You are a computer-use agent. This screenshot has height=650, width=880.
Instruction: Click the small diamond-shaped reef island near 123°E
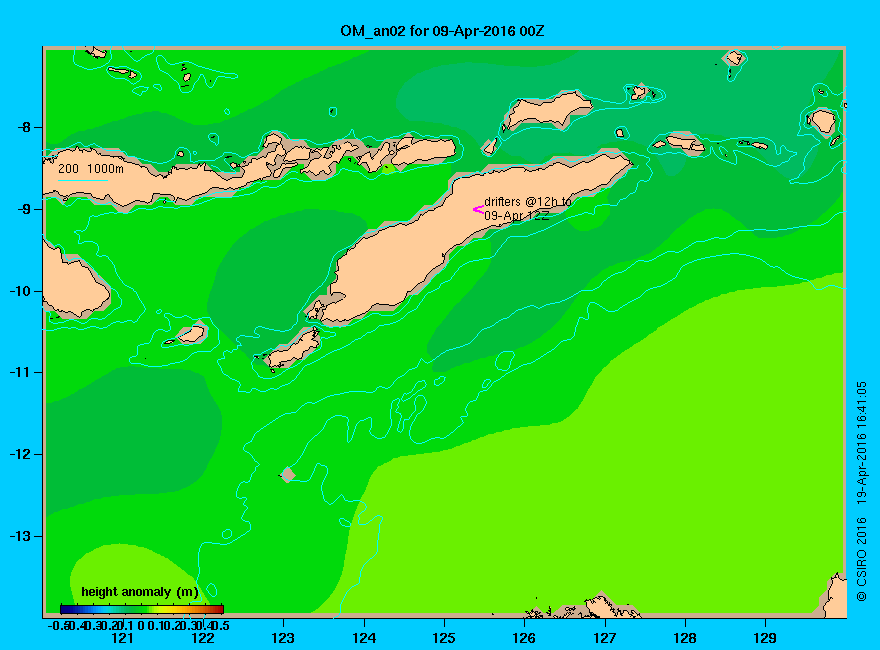coord(288,474)
